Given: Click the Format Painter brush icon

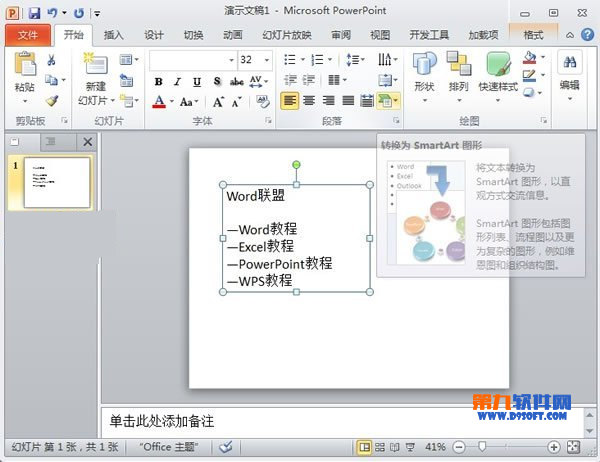Looking at the screenshot, I should click(52, 100).
